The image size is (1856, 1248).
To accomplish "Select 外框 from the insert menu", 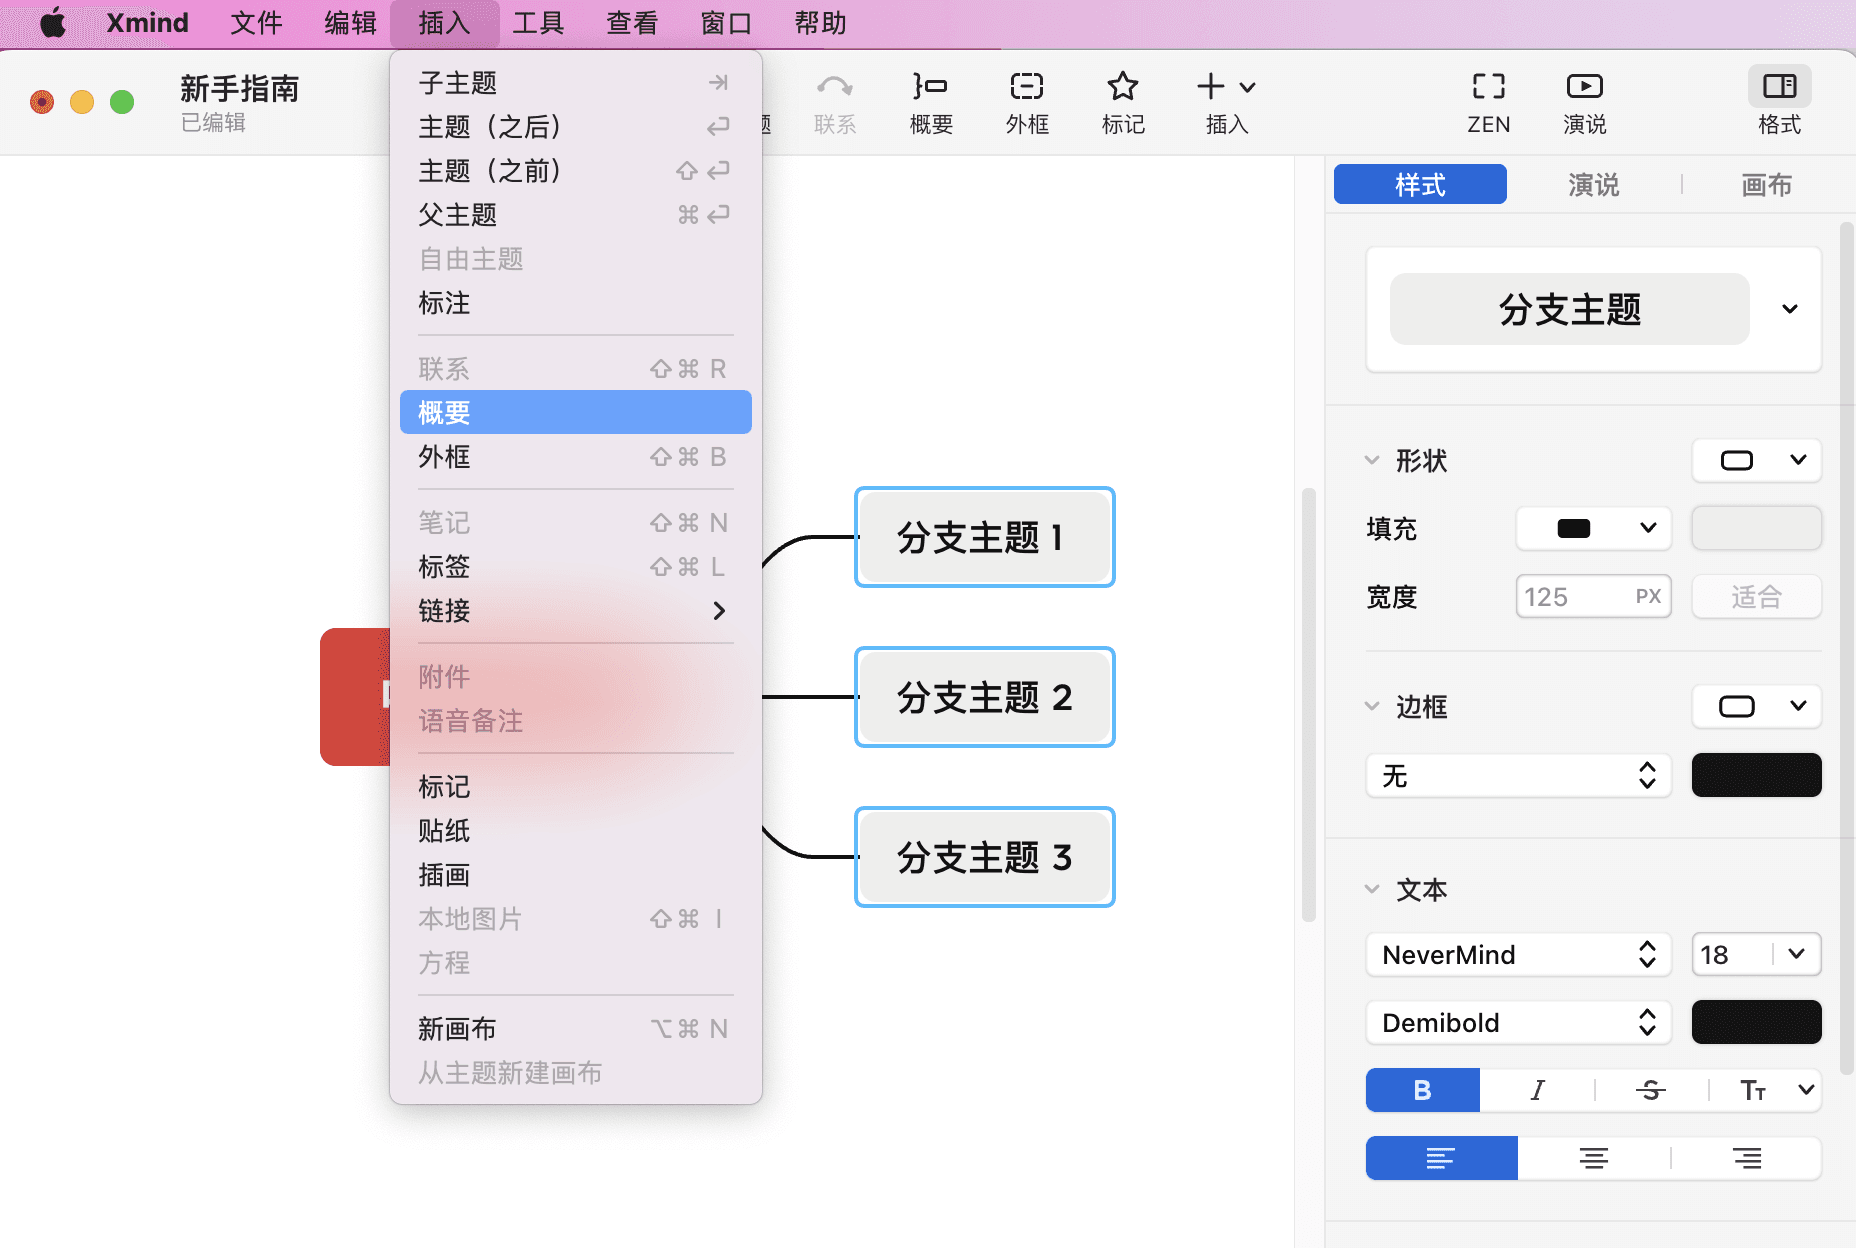I will click(x=443, y=457).
